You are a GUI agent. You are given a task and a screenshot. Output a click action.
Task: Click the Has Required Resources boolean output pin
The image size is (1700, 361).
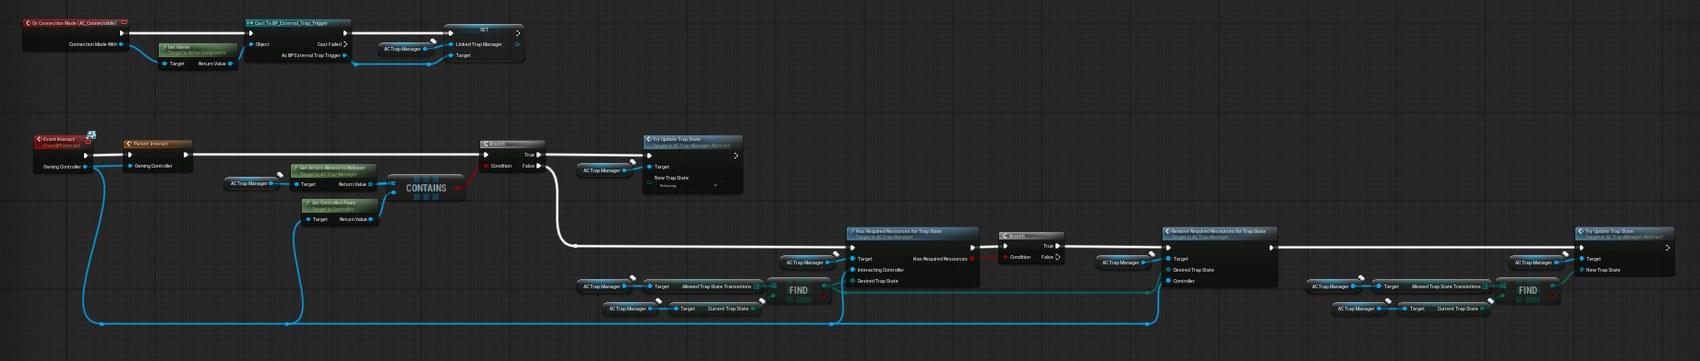972,259
